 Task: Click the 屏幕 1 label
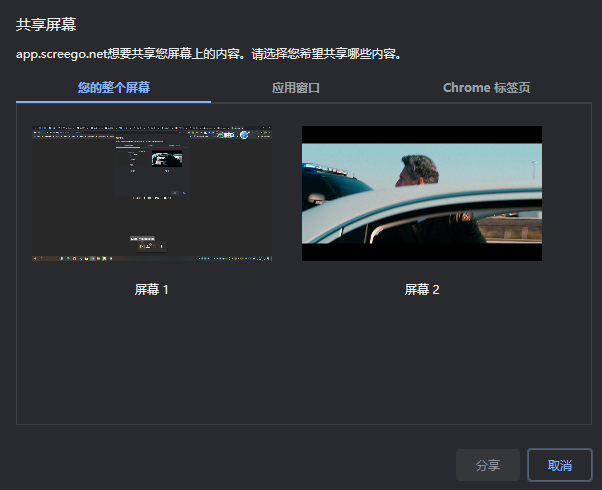152,290
